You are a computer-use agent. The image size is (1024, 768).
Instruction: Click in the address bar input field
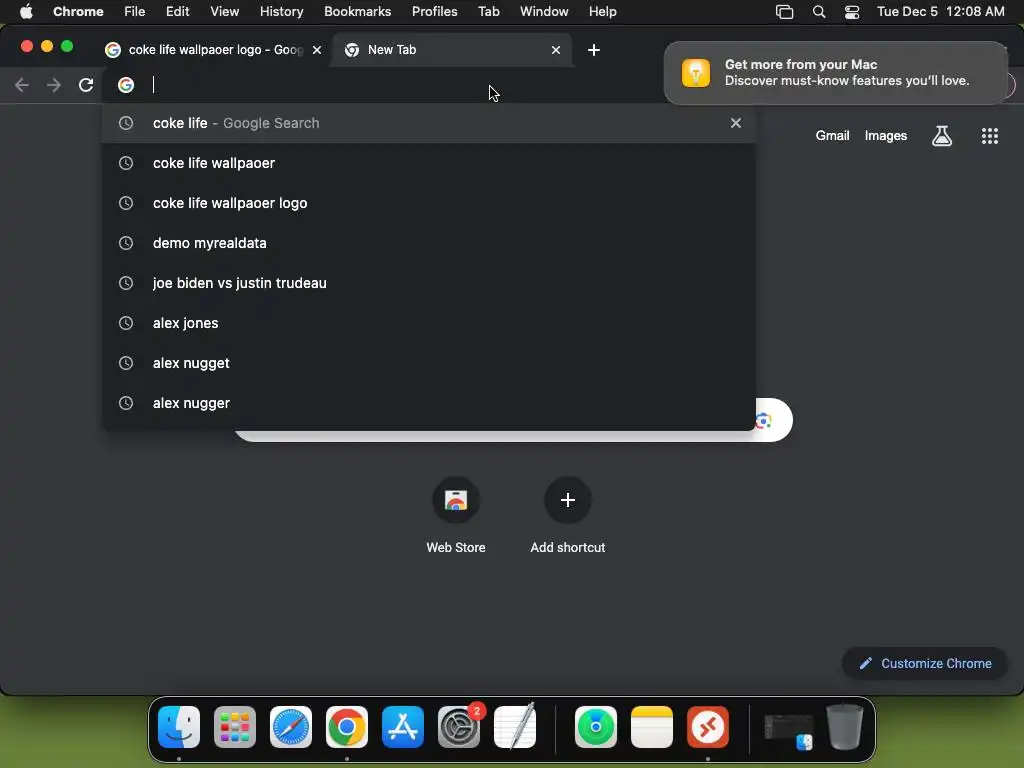pyautogui.click(x=405, y=85)
